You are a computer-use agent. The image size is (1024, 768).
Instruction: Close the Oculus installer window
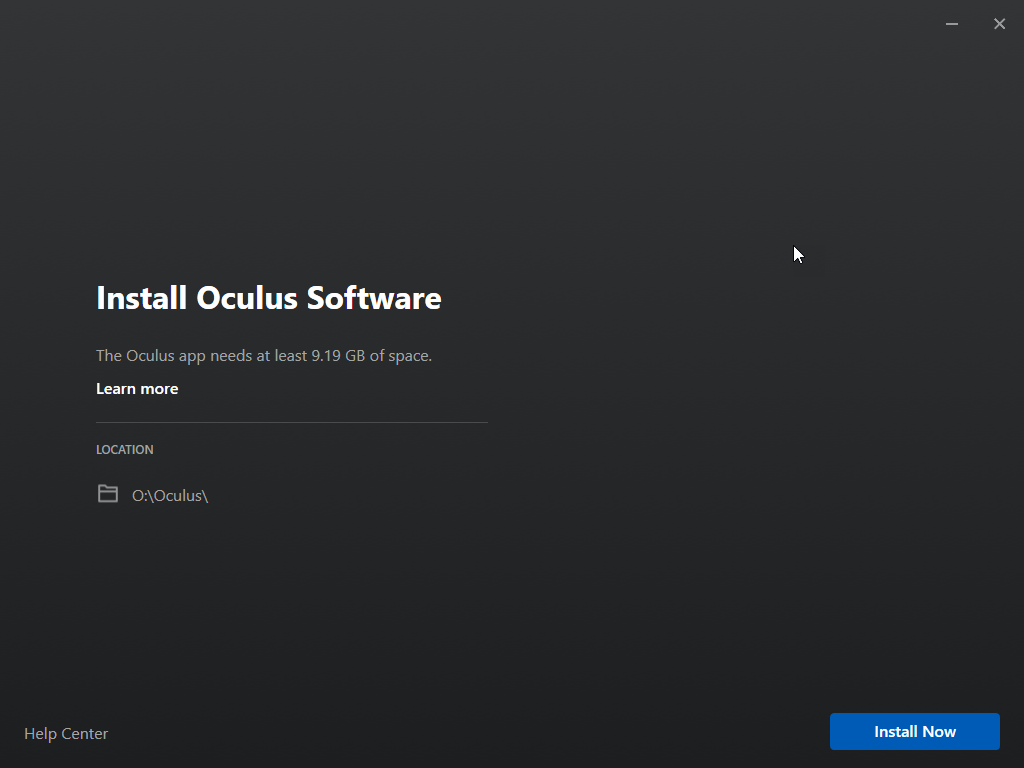tap(999, 24)
